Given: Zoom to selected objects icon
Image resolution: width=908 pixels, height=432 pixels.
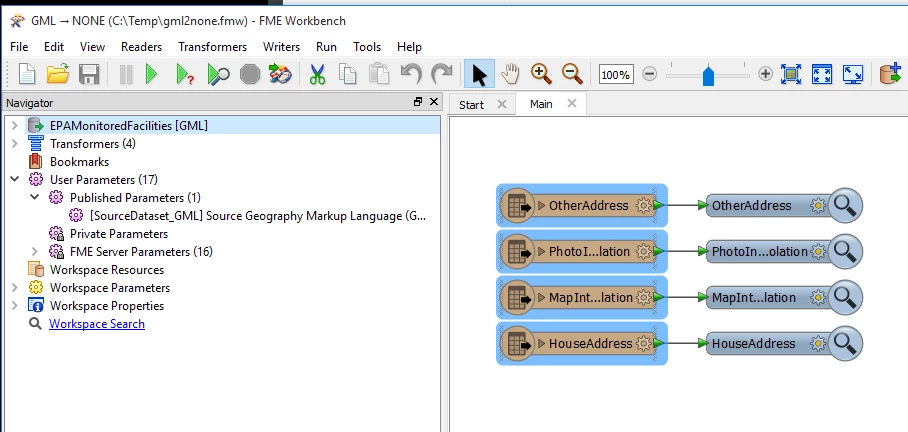Looking at the screenshot, I should 790,75.
